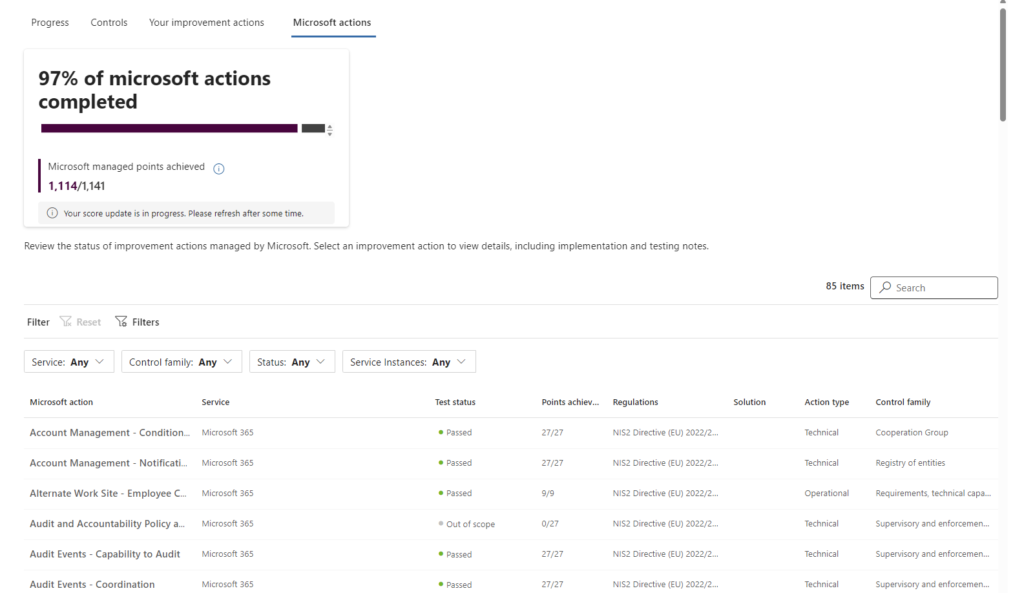The width and height of the screenshot is (1024, 593).
Task: Click the info icon in the score update notice
Action: (x=52, y=213)
